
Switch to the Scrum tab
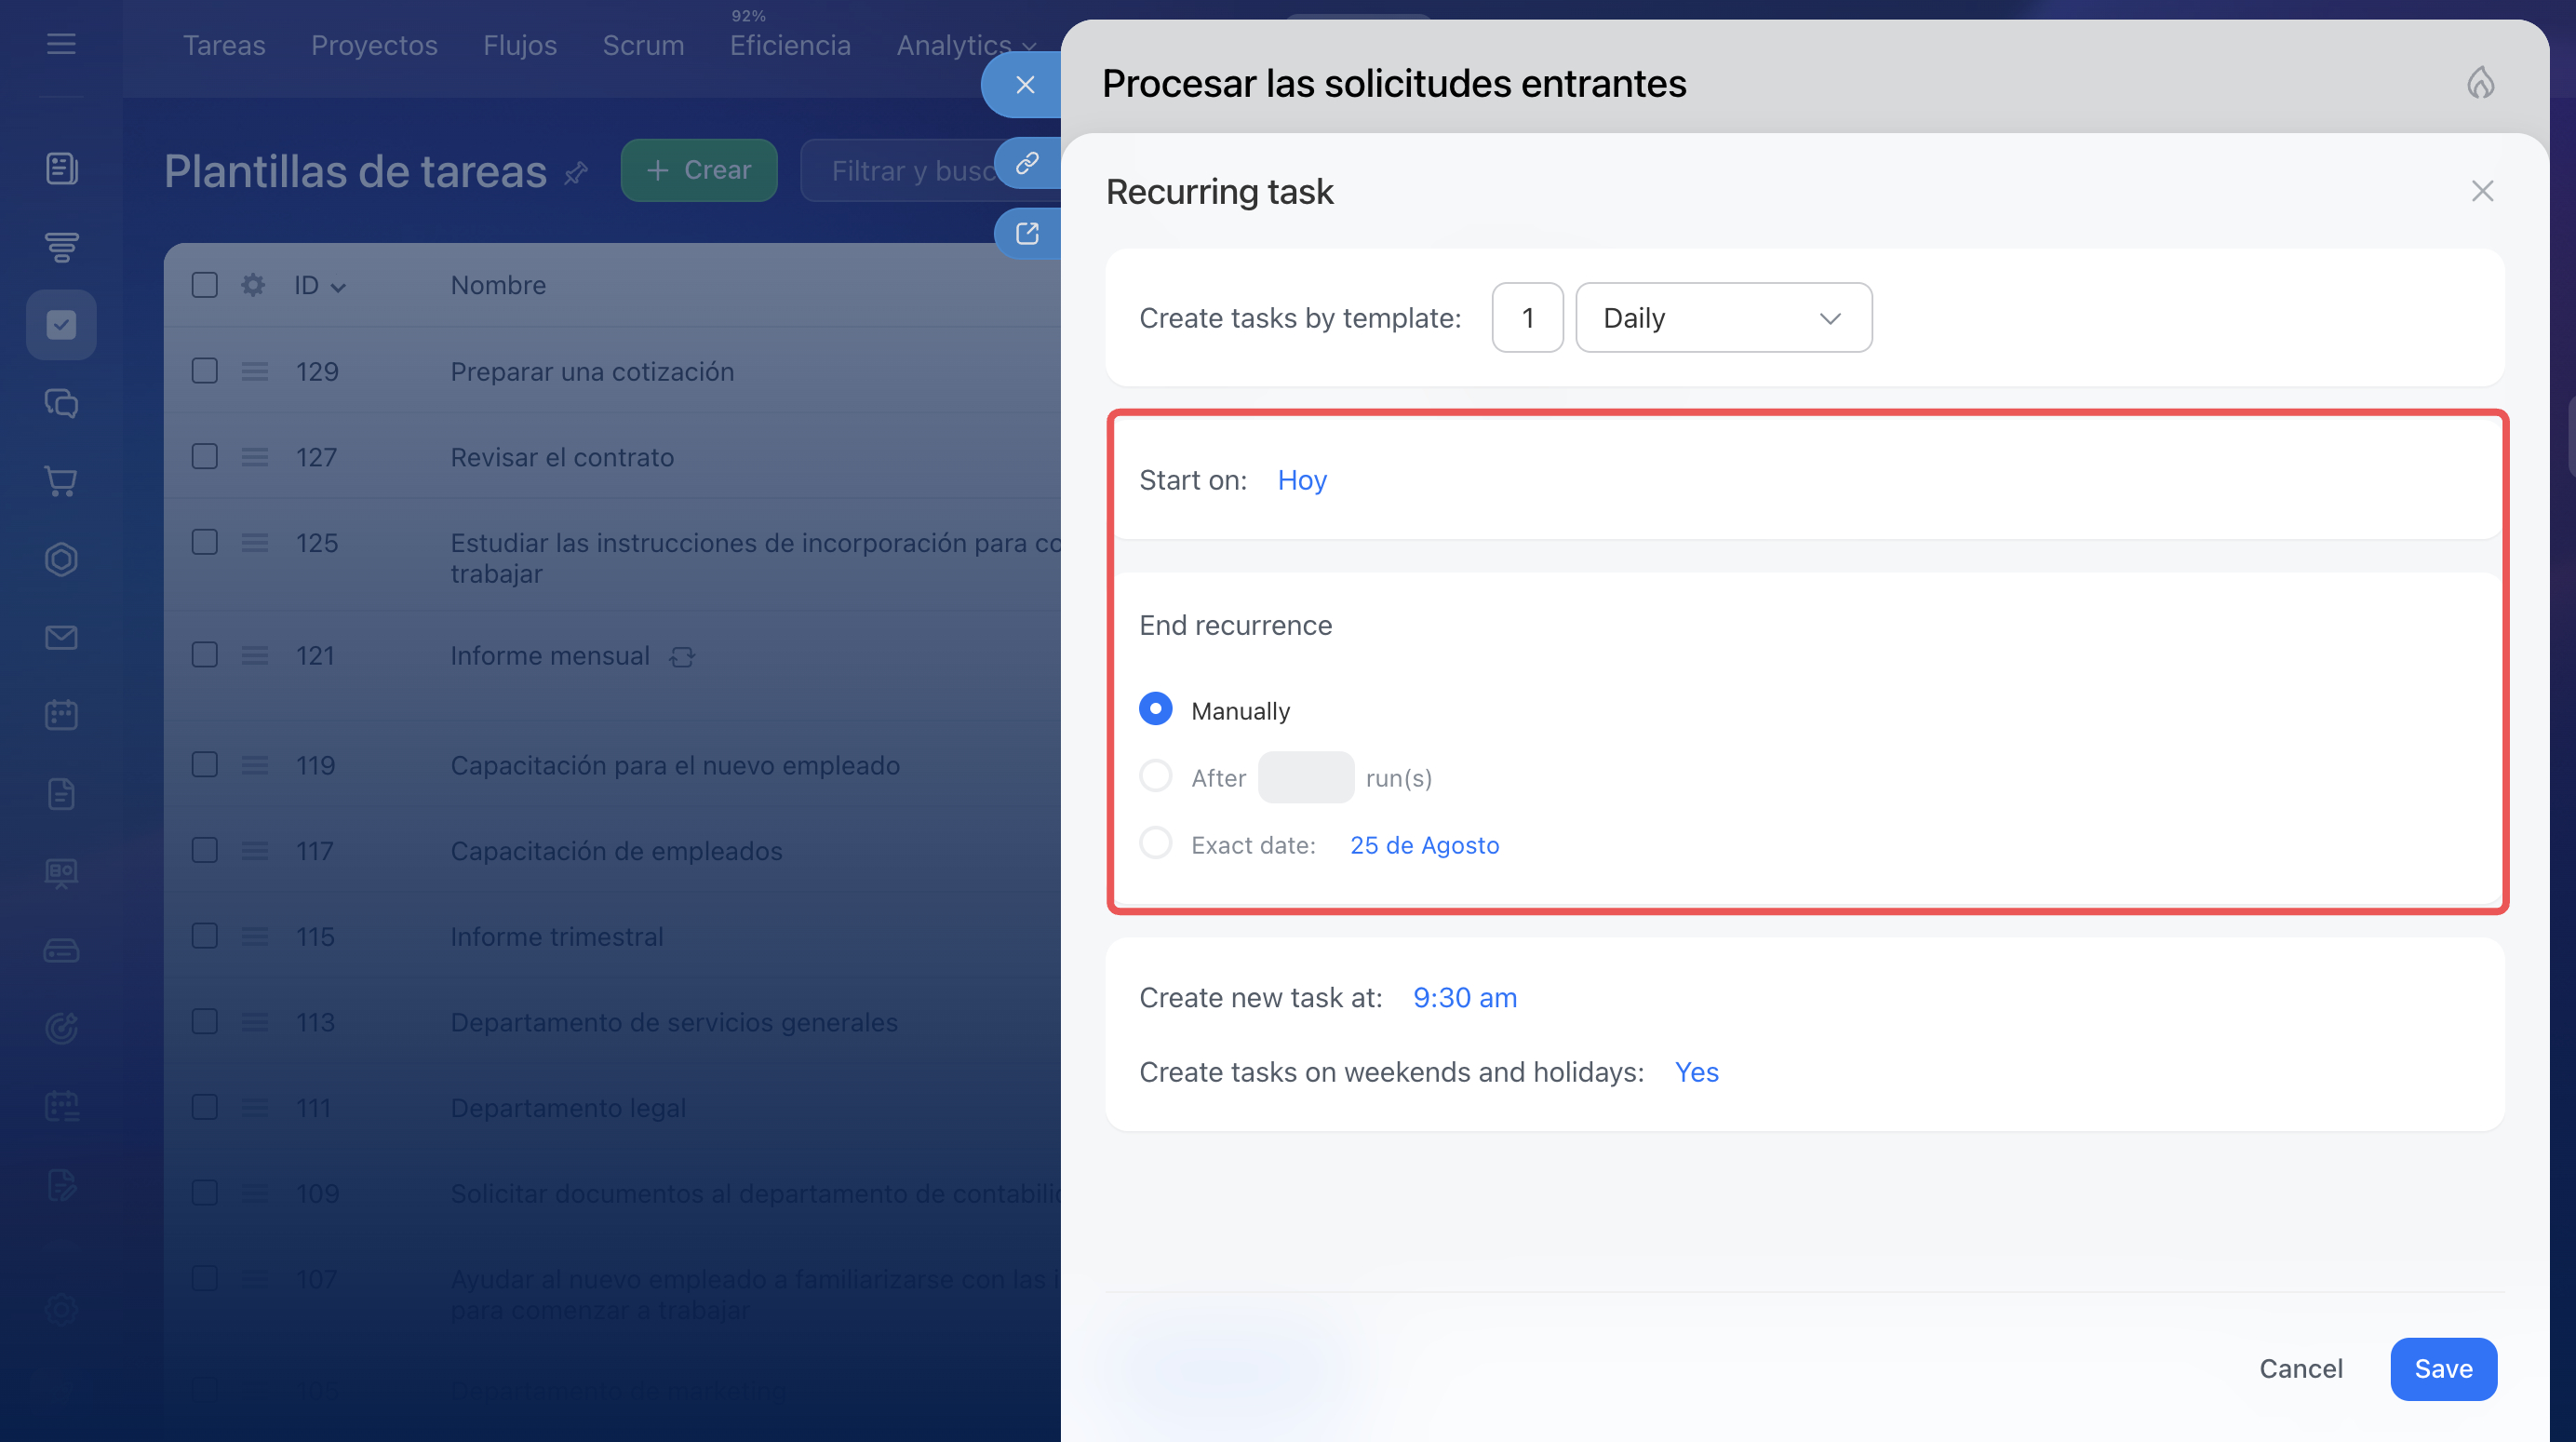coord(643,45)
